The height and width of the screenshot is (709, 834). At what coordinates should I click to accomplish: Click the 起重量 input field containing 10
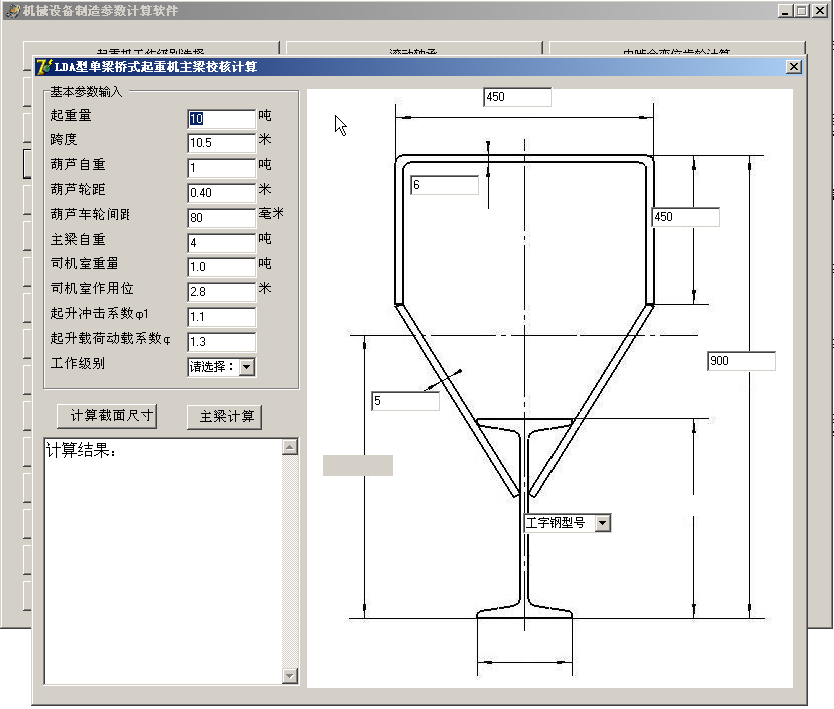[222, 119]
